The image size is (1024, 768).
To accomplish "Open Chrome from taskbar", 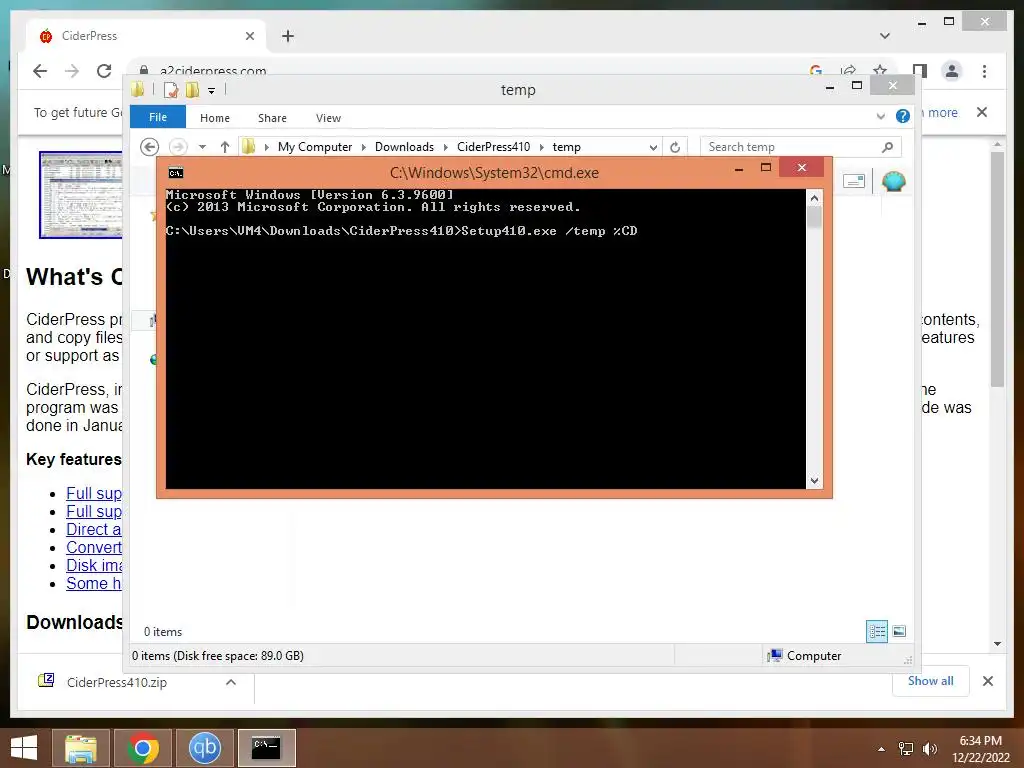I will [143, 748].
